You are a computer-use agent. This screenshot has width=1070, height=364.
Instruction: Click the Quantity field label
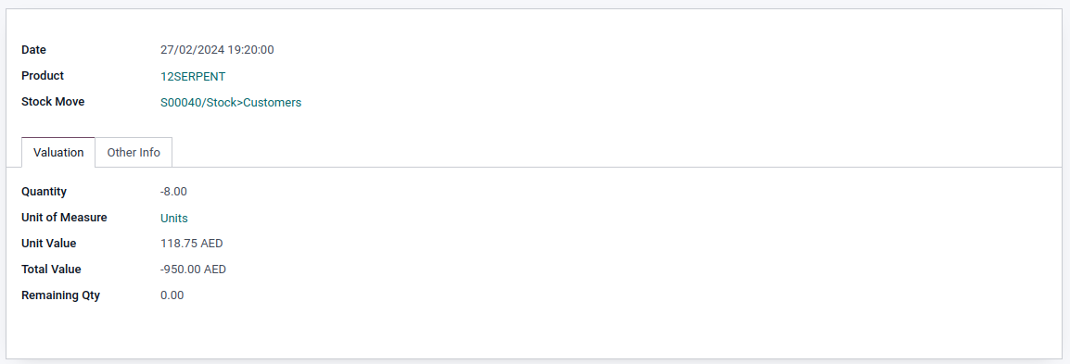[x=44, y=192]
